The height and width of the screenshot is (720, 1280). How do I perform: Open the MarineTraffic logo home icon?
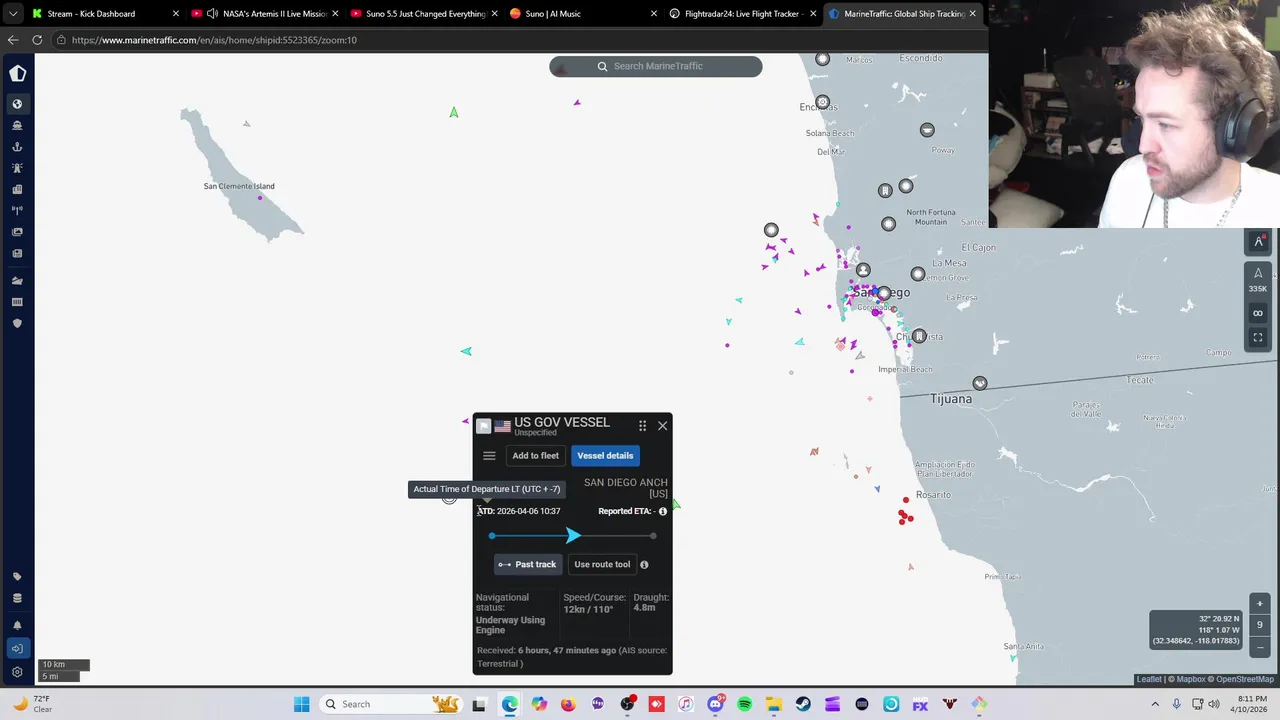17,73
